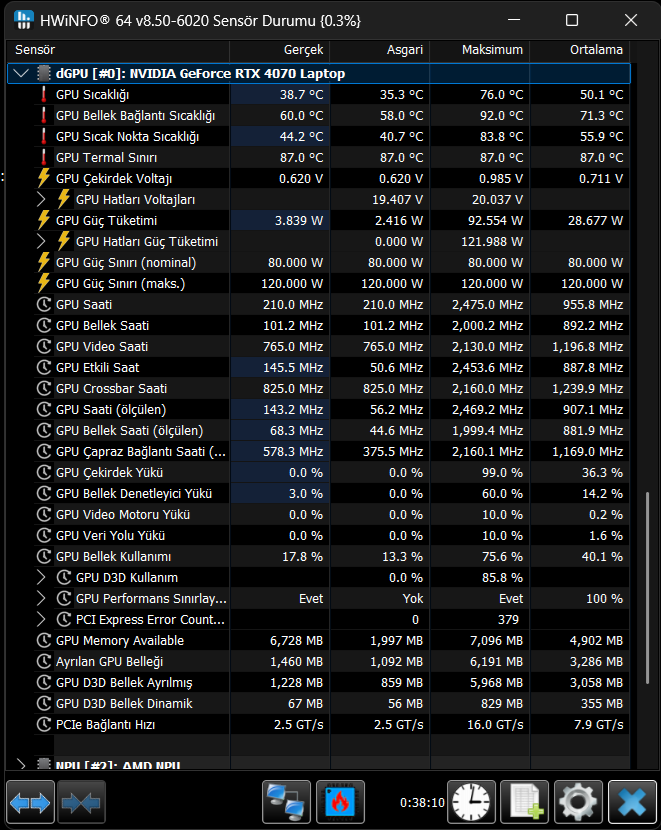Expand PCI Express Error Count group
Image resolution: width=661 pixels, height=830 pixels.
41,619
